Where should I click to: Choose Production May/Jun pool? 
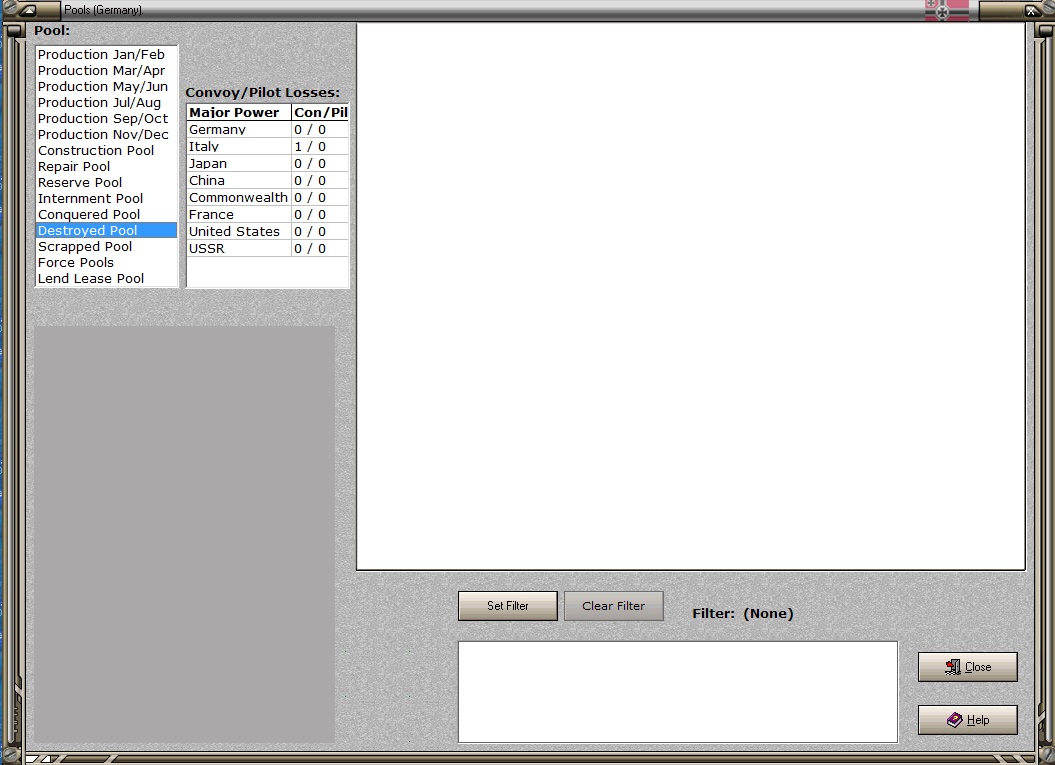(x=106, y=87)
